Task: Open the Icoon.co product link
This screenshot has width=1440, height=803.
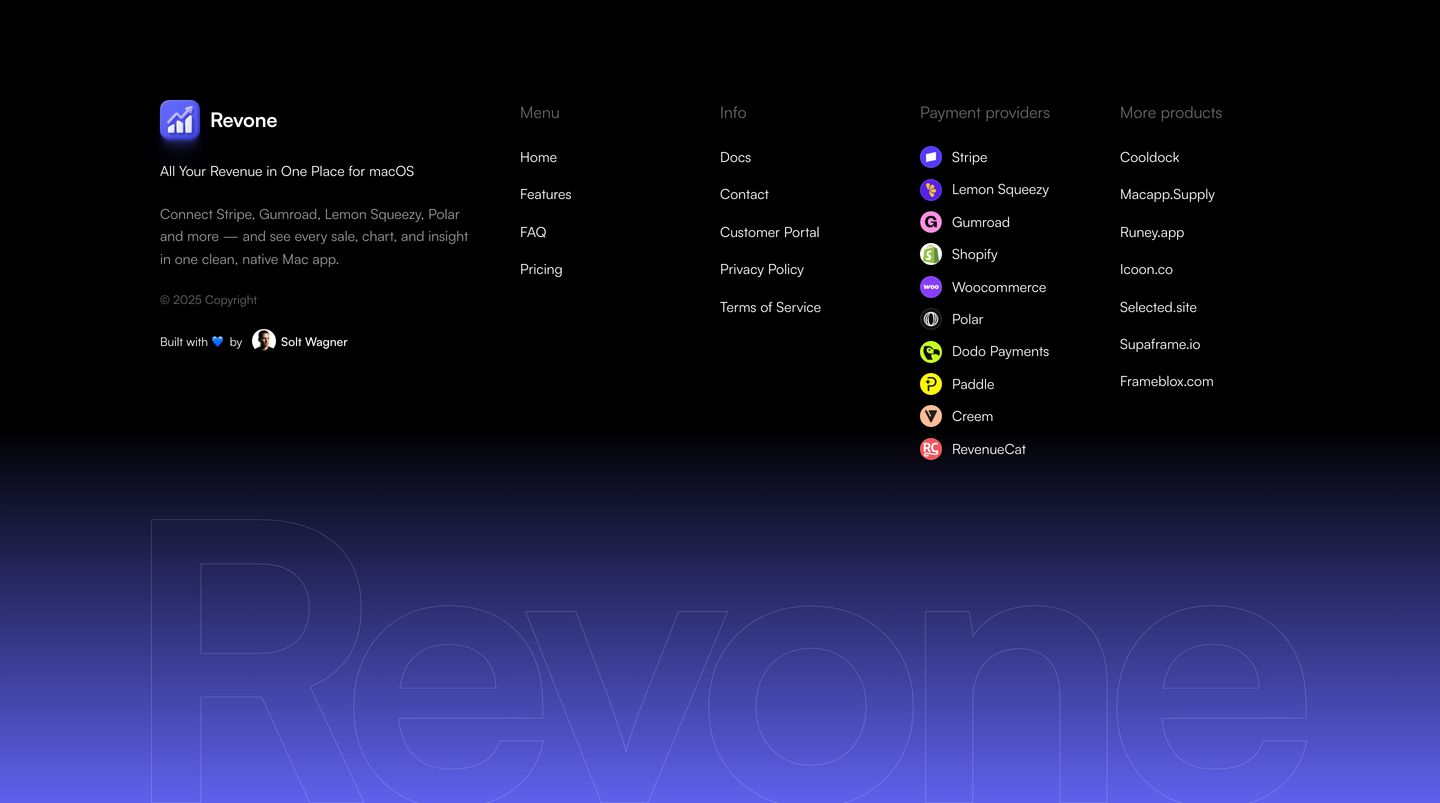Action: point(1146,269)
